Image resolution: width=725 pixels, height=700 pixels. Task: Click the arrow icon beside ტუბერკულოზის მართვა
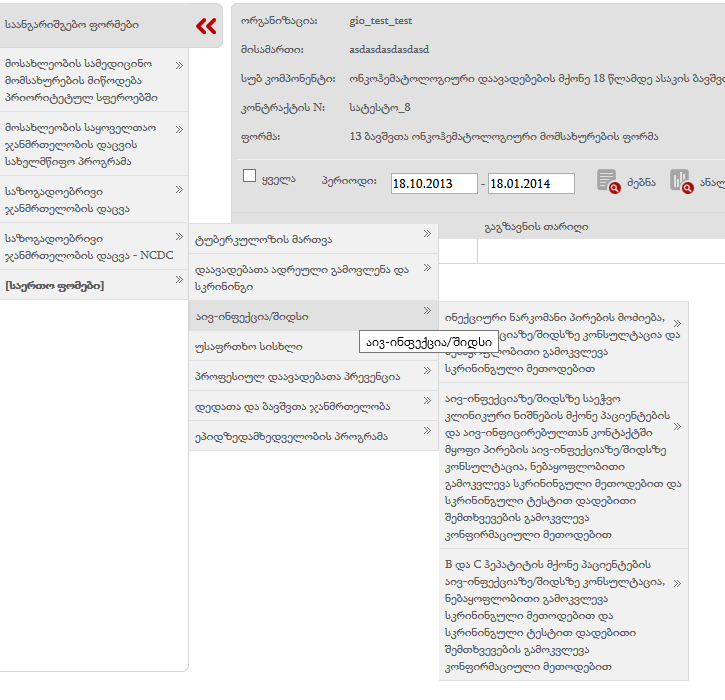(x=427, y=234)
